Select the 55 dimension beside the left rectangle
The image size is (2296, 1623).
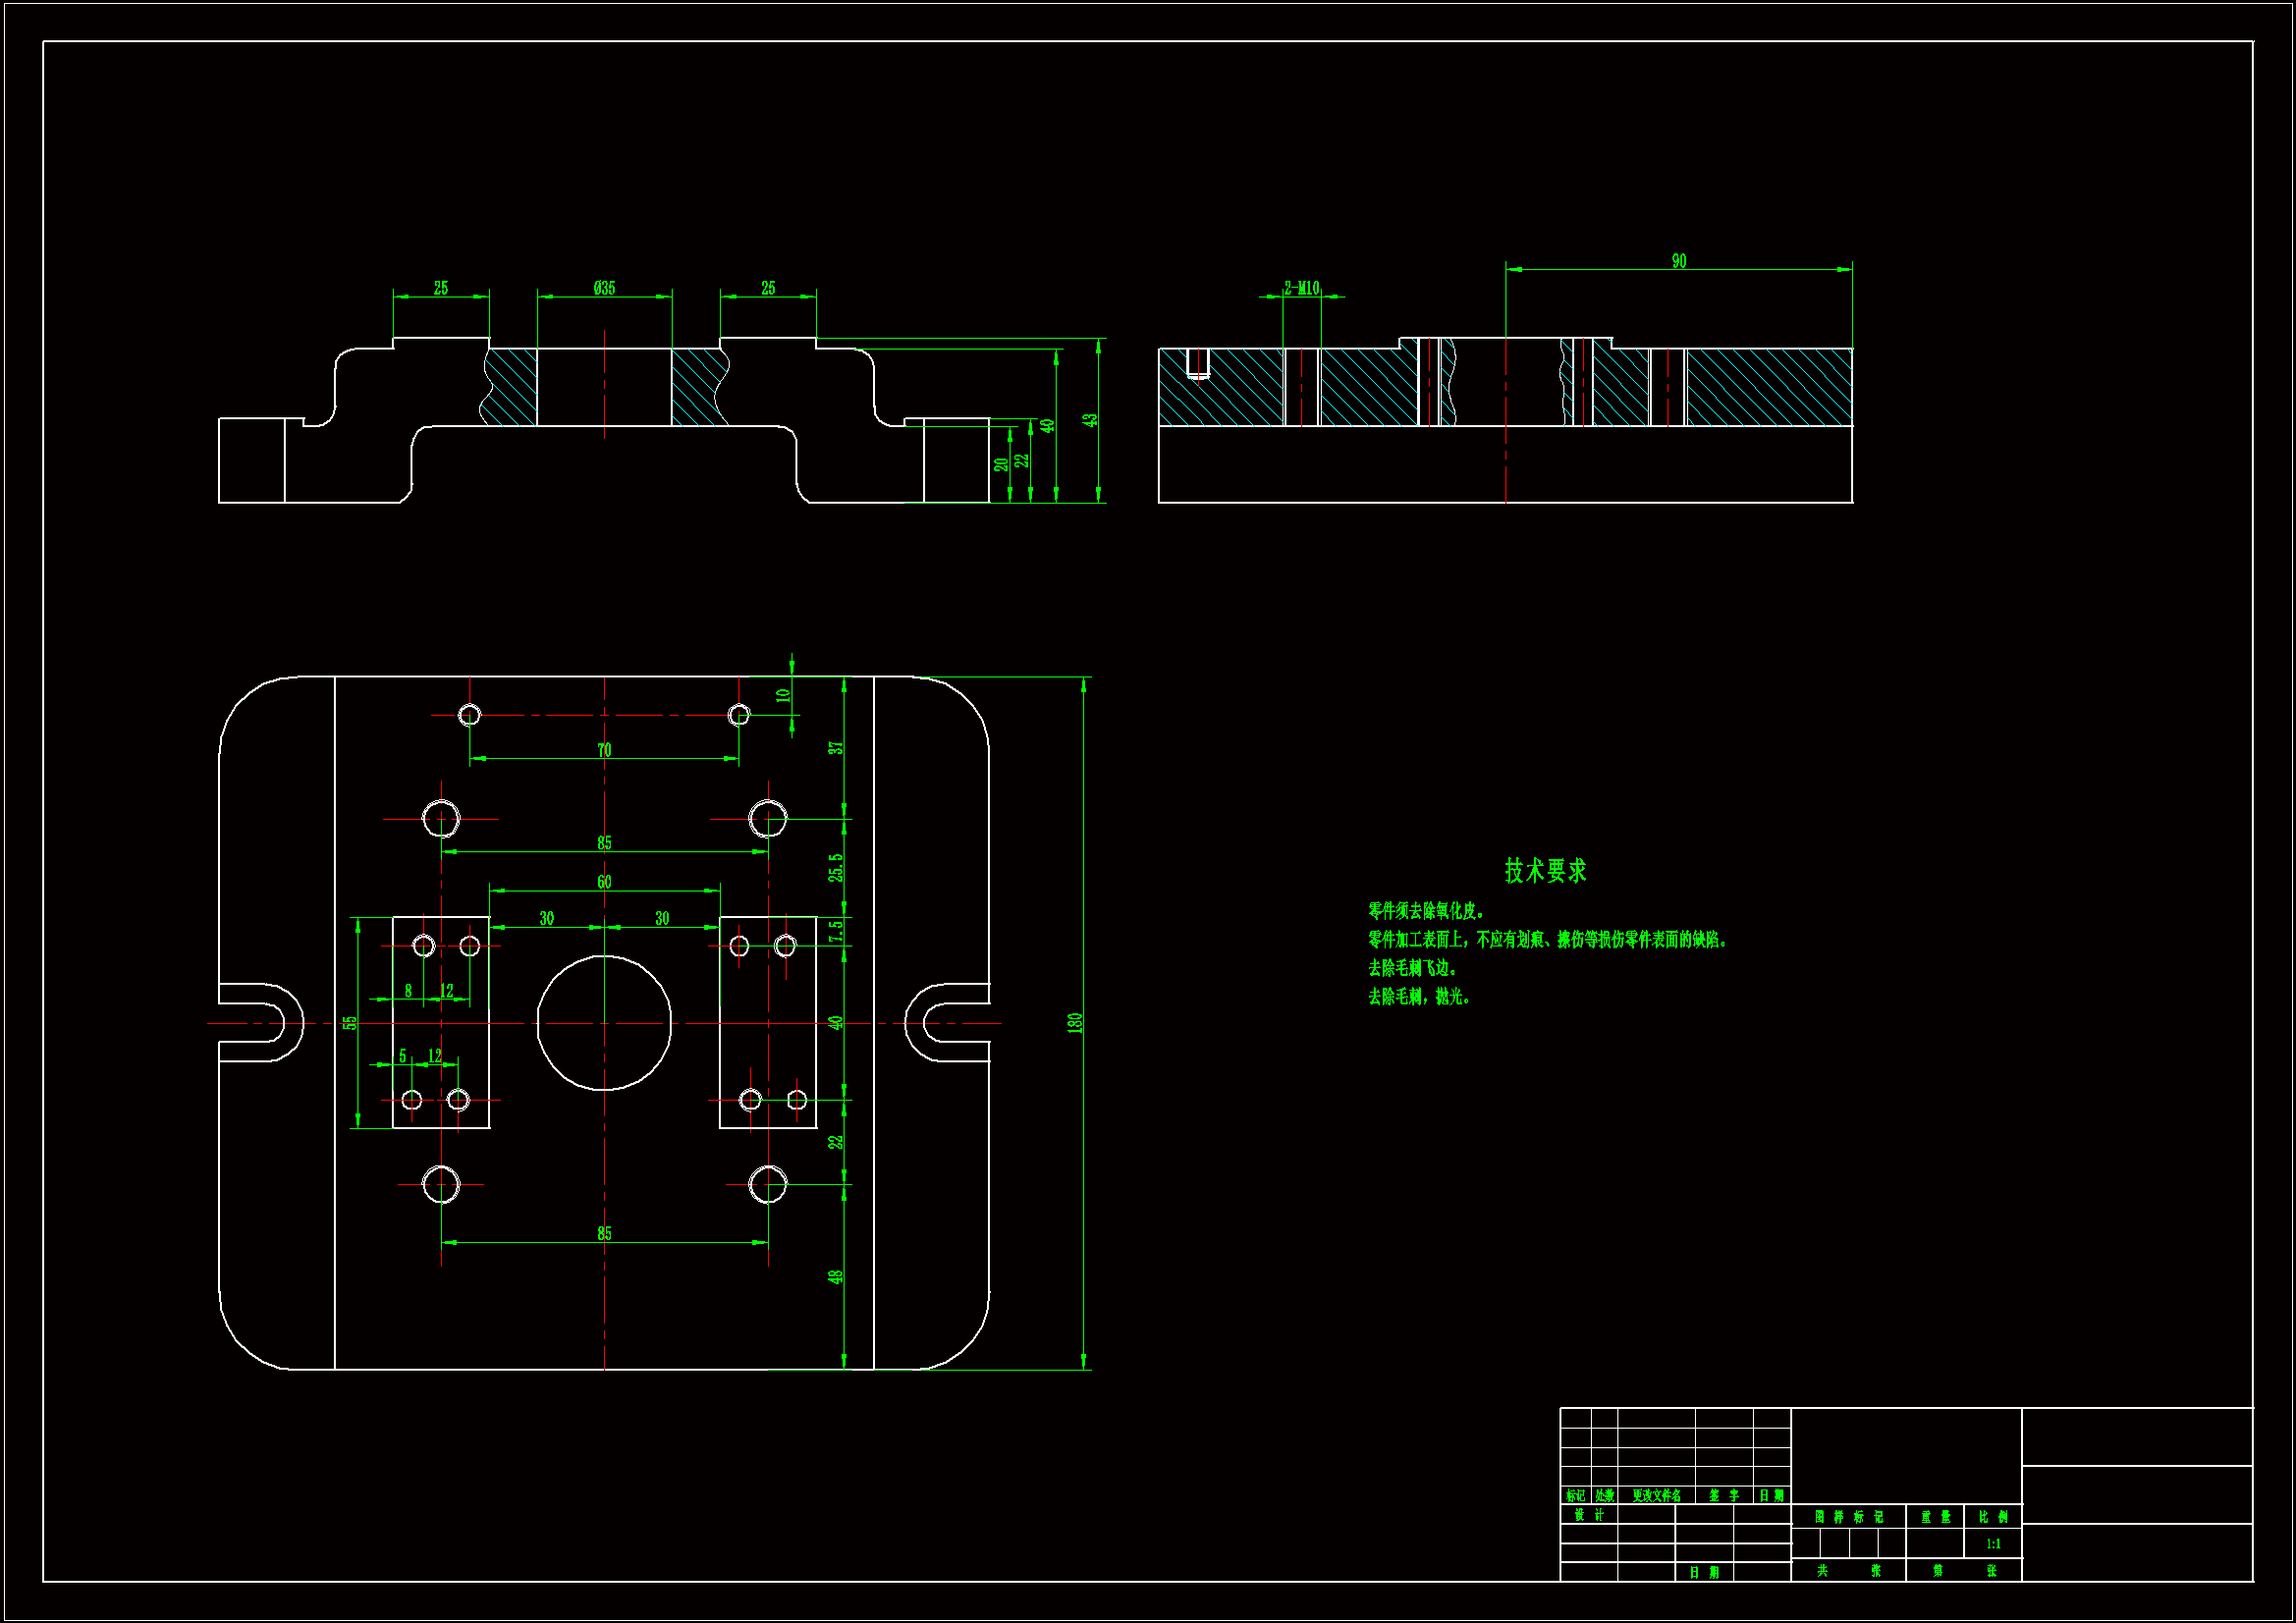[349, 1023]
